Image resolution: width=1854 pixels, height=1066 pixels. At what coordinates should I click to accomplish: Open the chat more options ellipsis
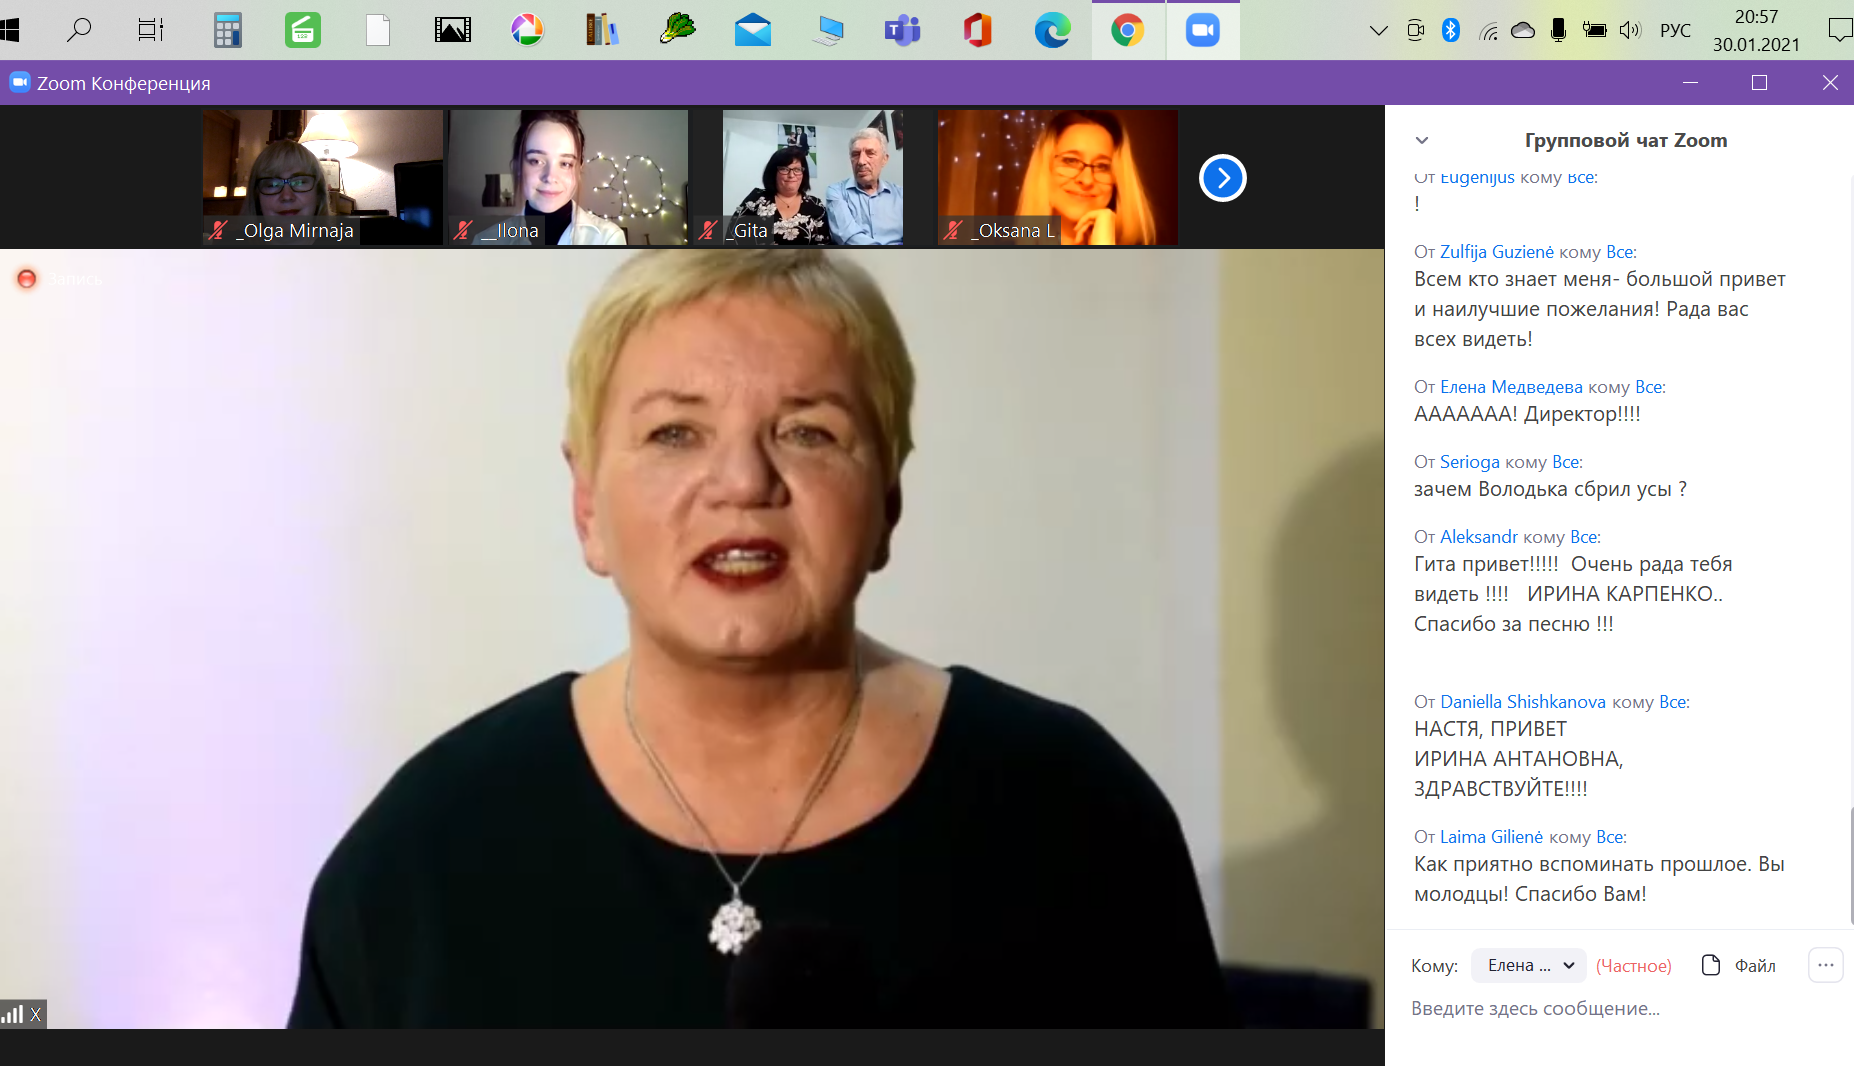click(x=1825, y=965)
